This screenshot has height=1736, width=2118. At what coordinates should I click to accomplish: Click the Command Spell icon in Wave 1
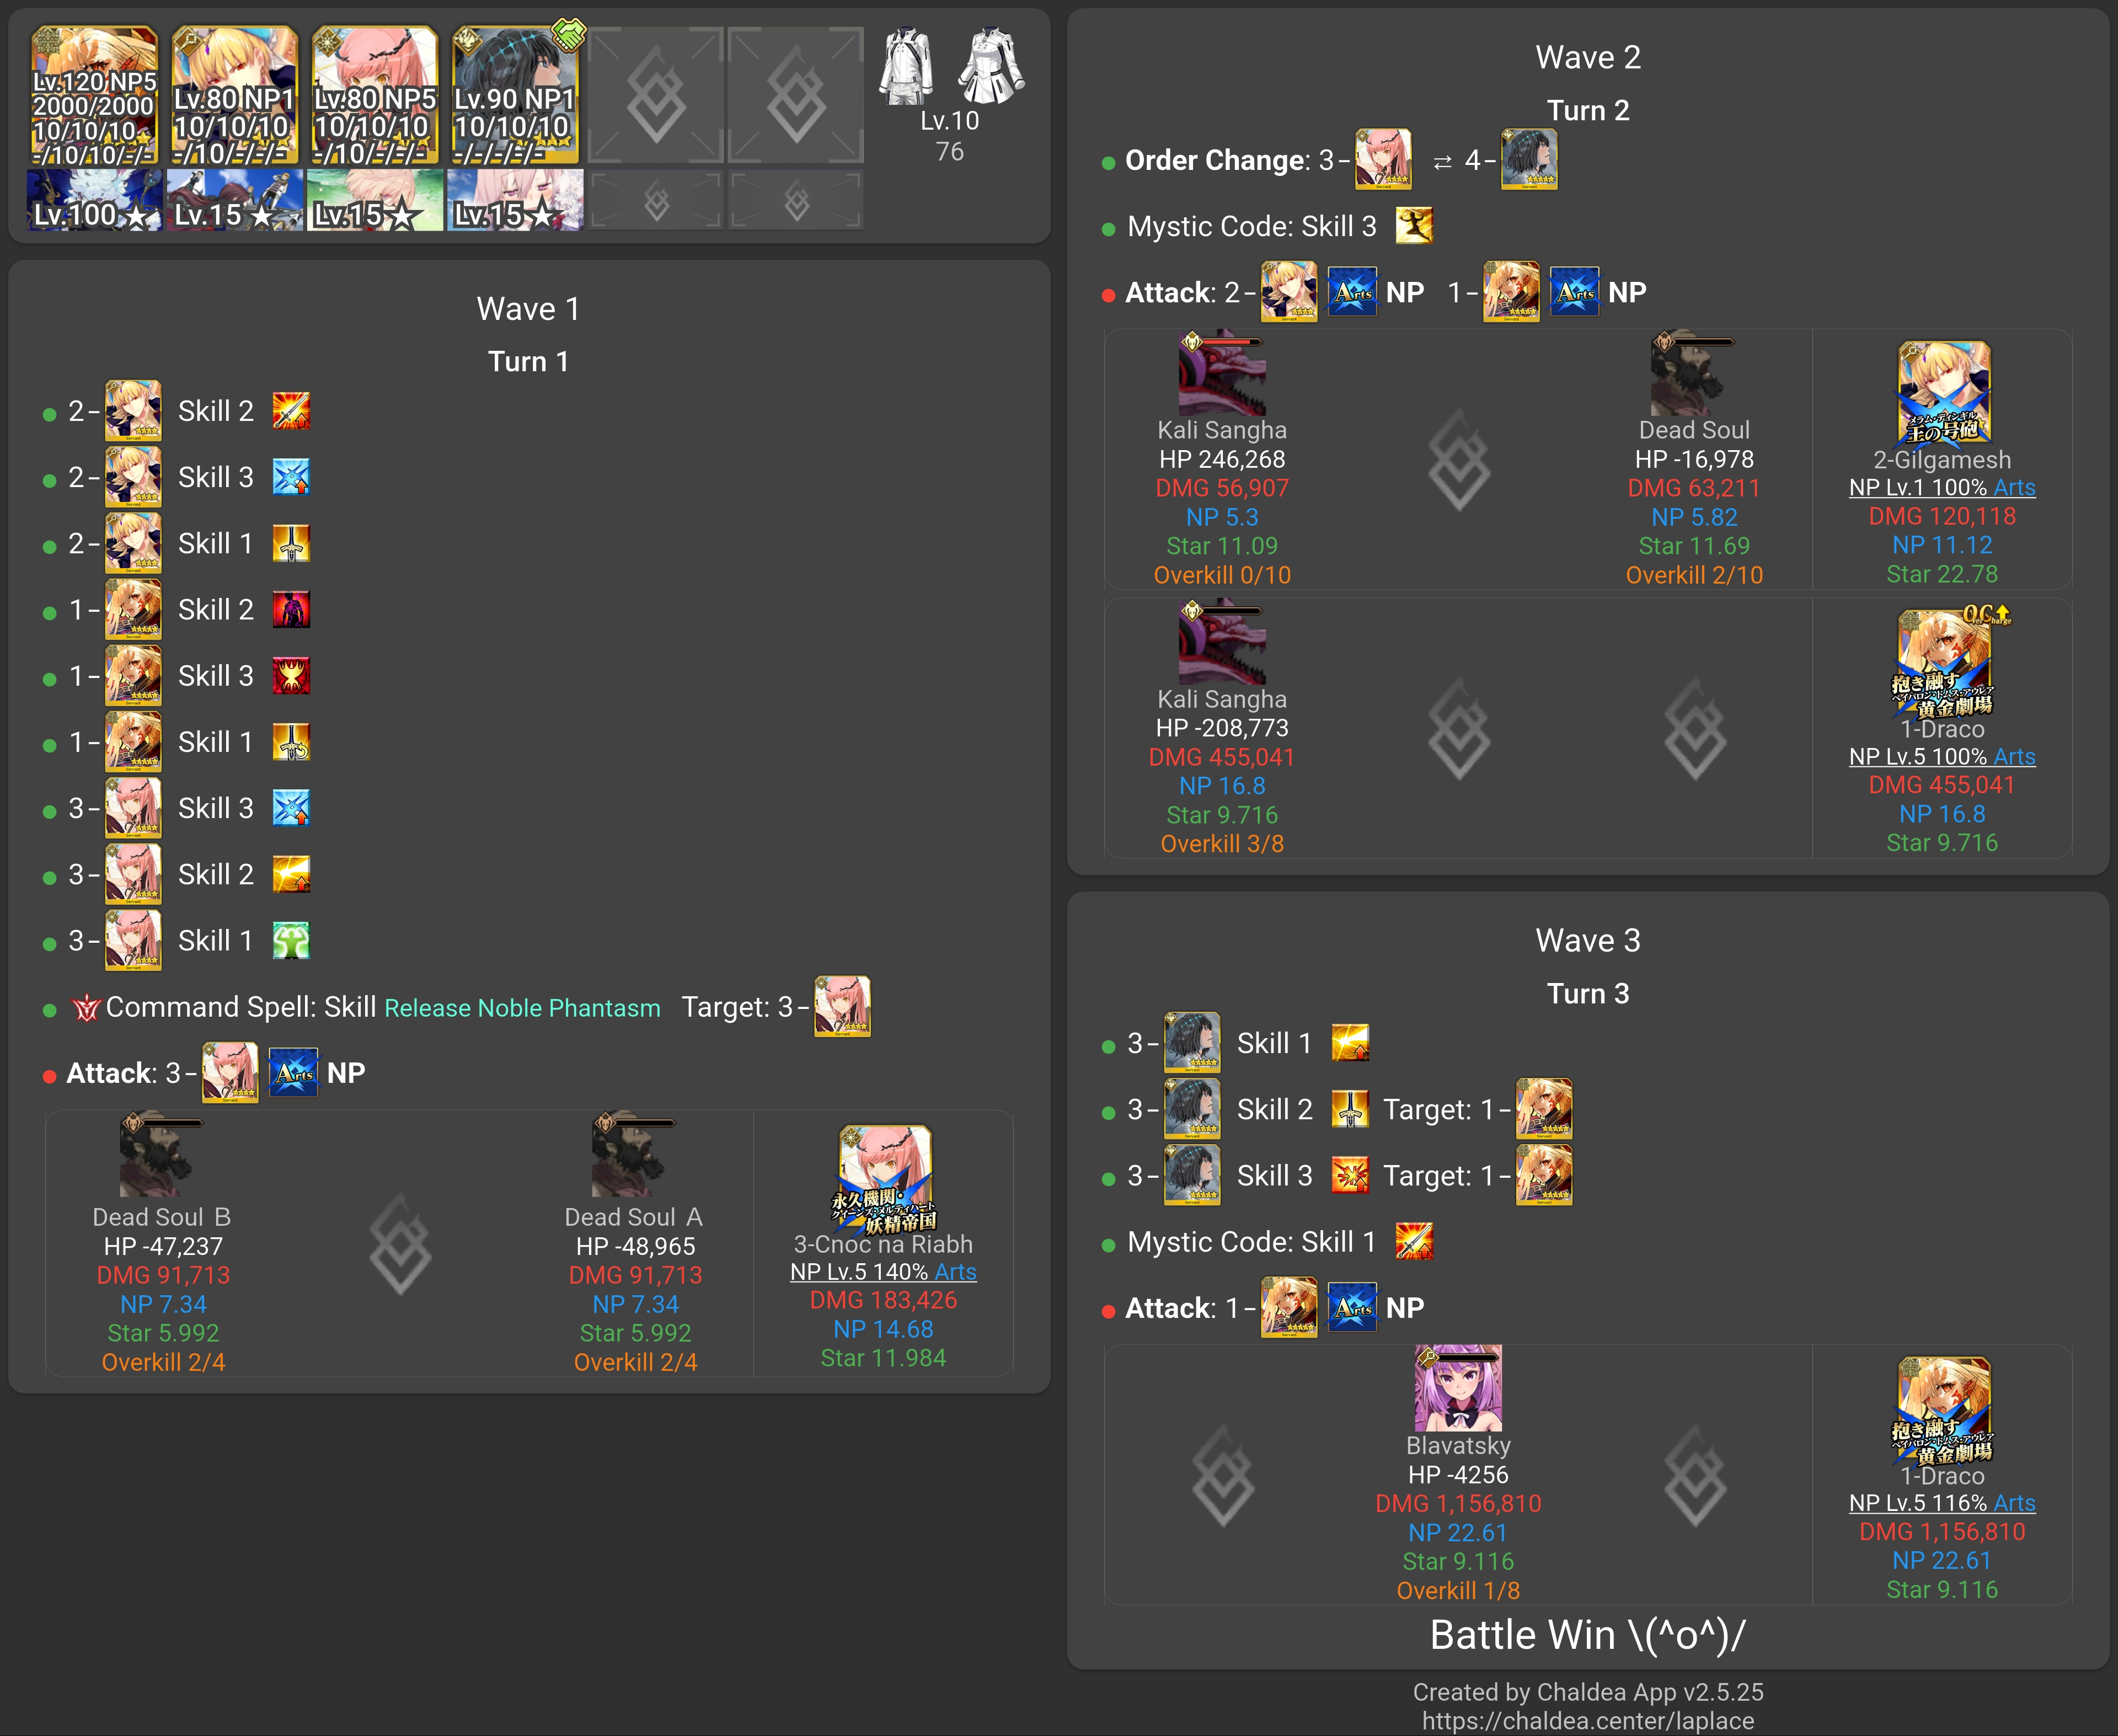tap(86, 1008)
